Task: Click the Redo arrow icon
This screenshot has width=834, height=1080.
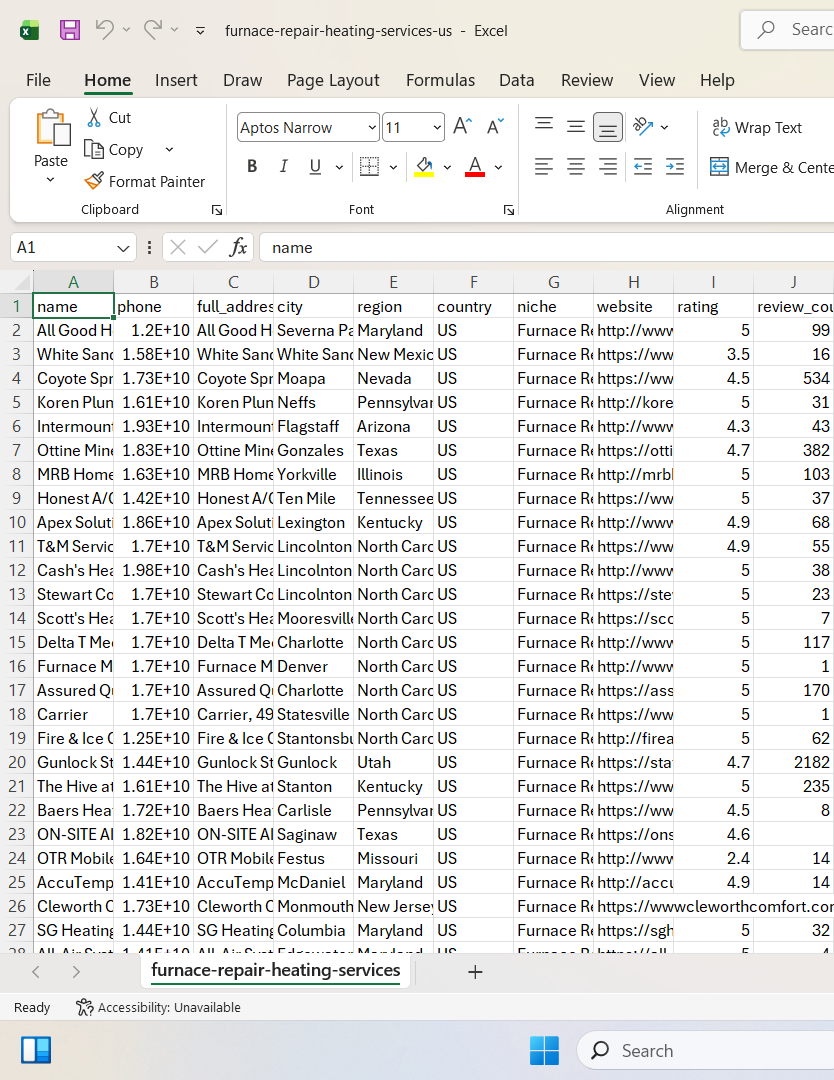Action: pyautogui.click(x=152, y=30)
